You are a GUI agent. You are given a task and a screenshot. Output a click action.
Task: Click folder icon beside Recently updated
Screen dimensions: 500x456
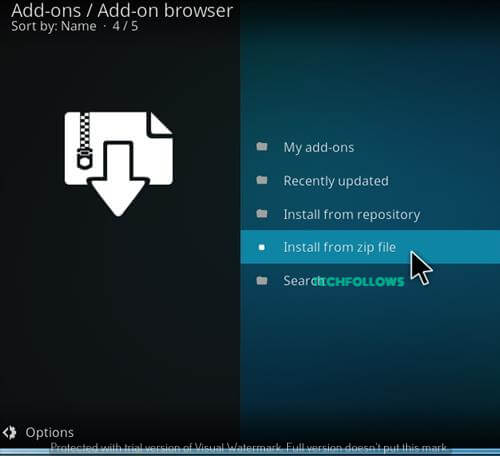[262, 180]
